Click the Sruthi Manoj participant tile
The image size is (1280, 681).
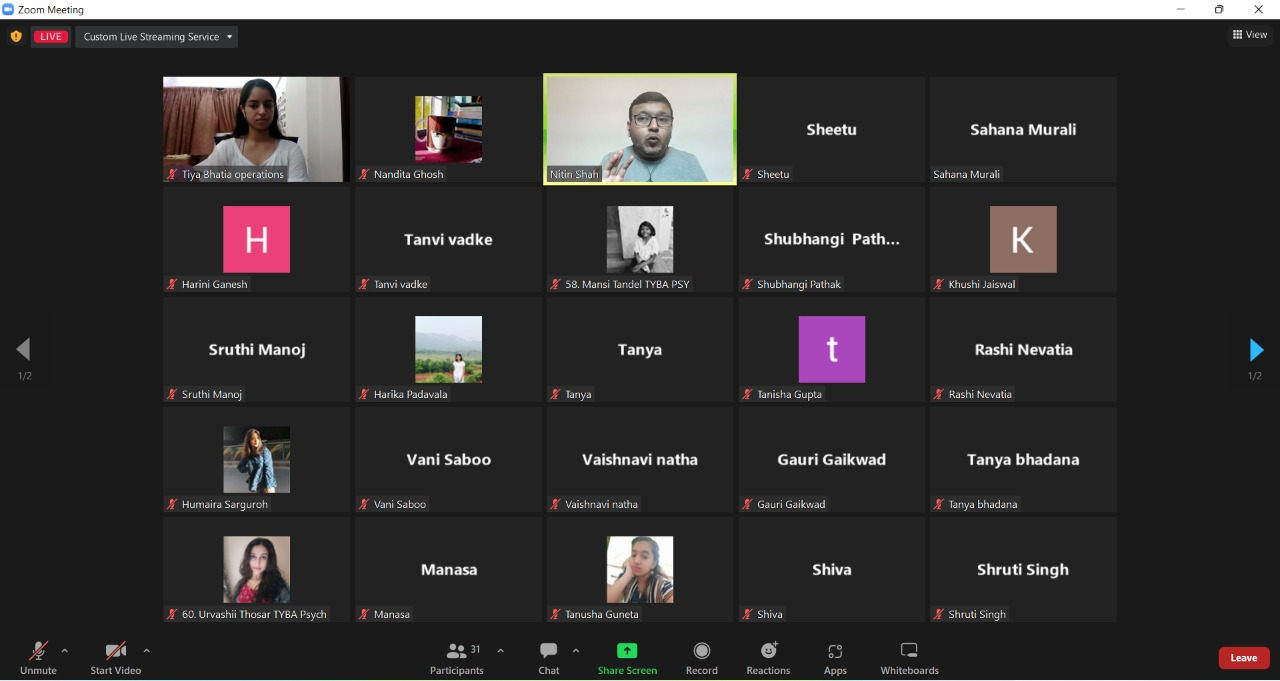point(256,350)
